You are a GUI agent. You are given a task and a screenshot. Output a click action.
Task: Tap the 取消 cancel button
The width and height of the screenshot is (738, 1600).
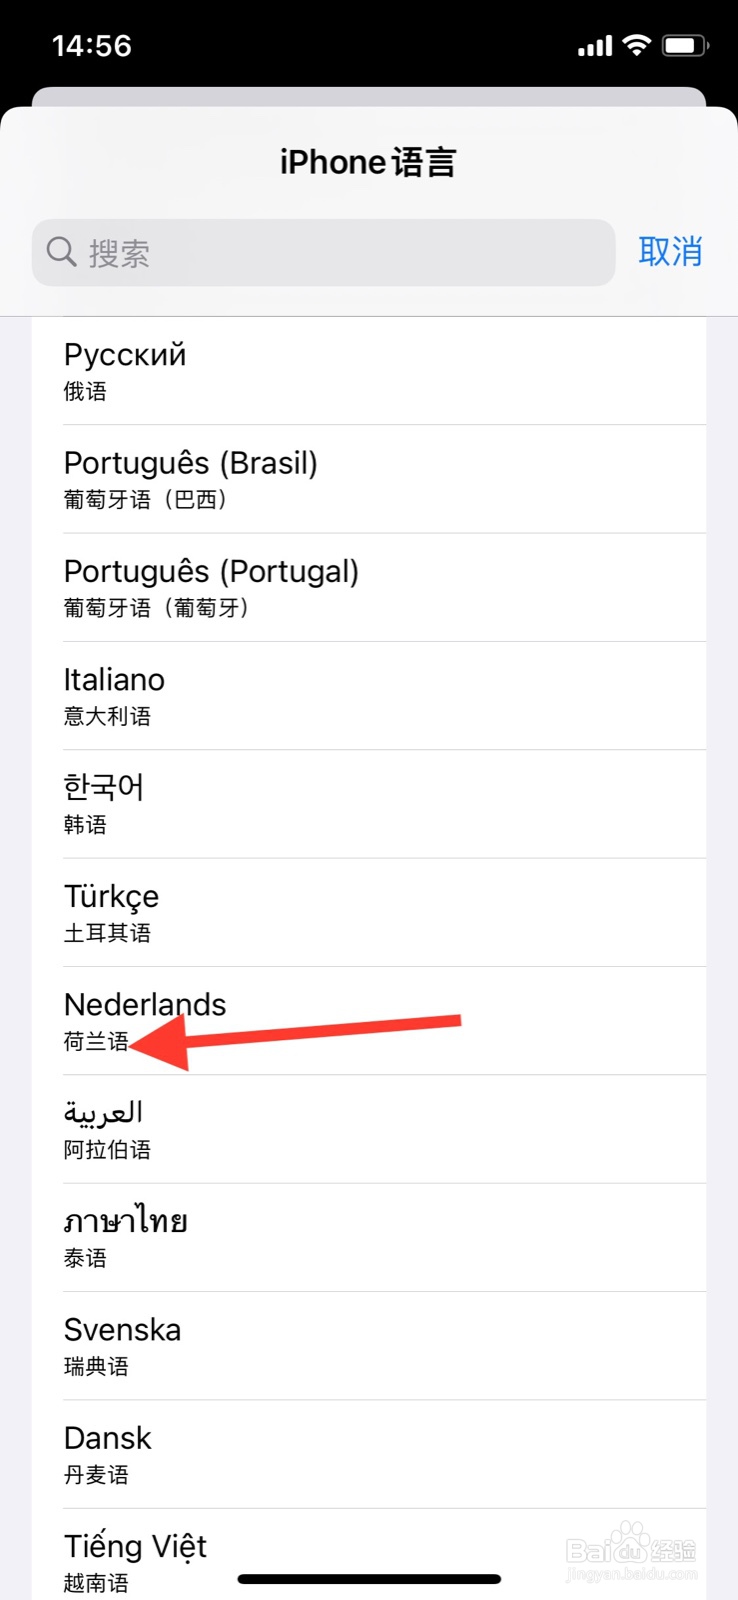click(670, 251)
